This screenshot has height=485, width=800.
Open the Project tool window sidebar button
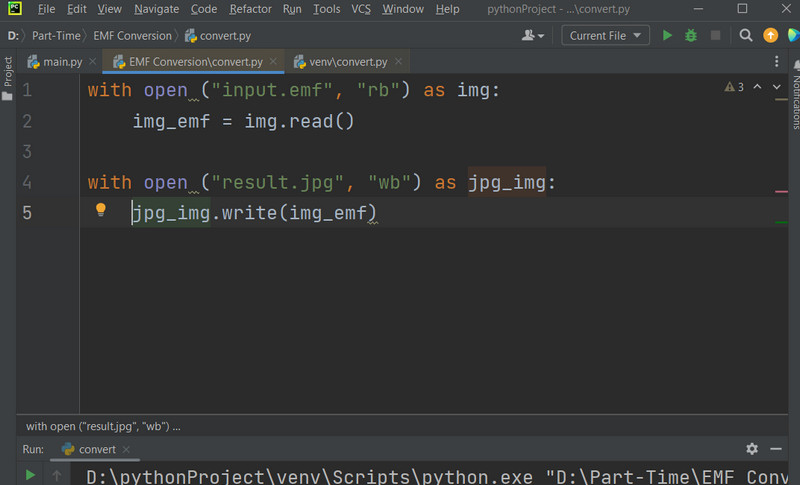[8, 78]
